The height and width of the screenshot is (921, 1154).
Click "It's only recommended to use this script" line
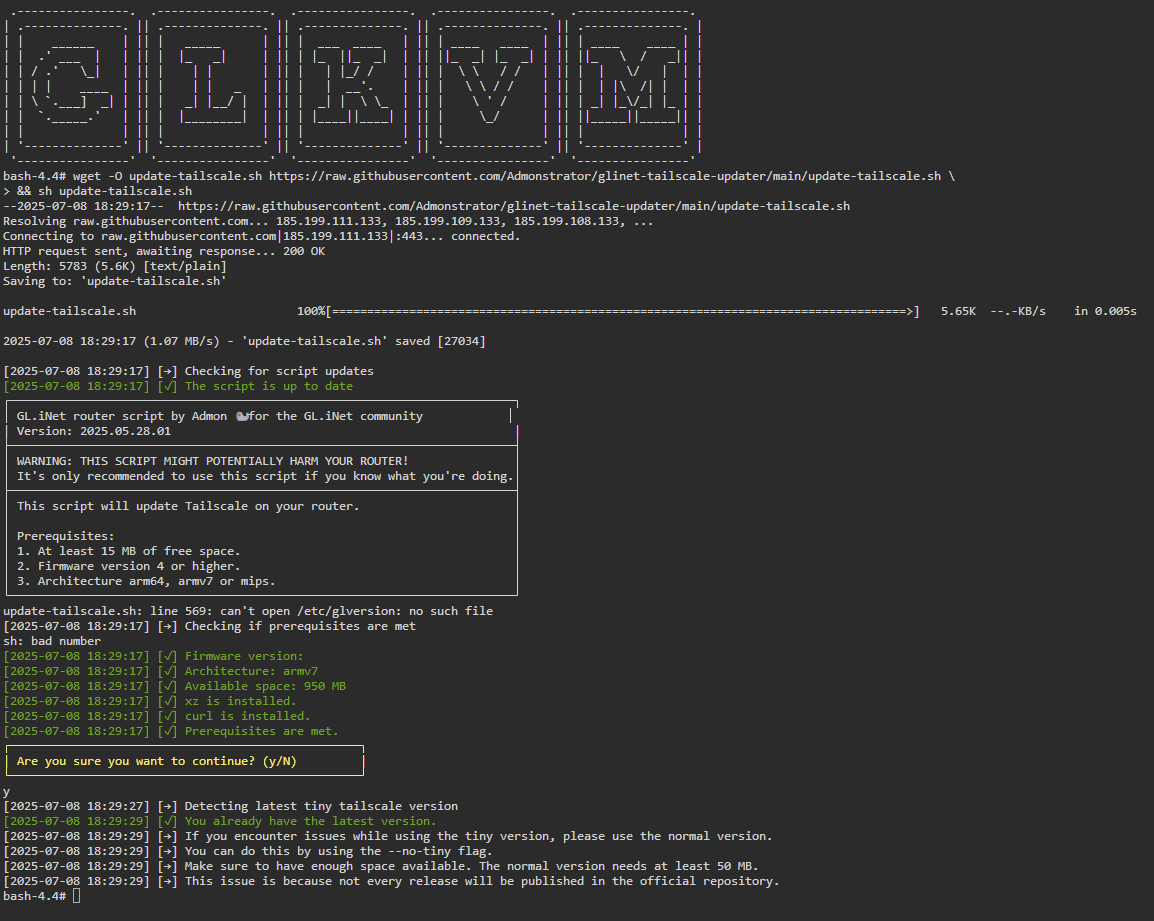pyautogui.click(x=265, y=476)
